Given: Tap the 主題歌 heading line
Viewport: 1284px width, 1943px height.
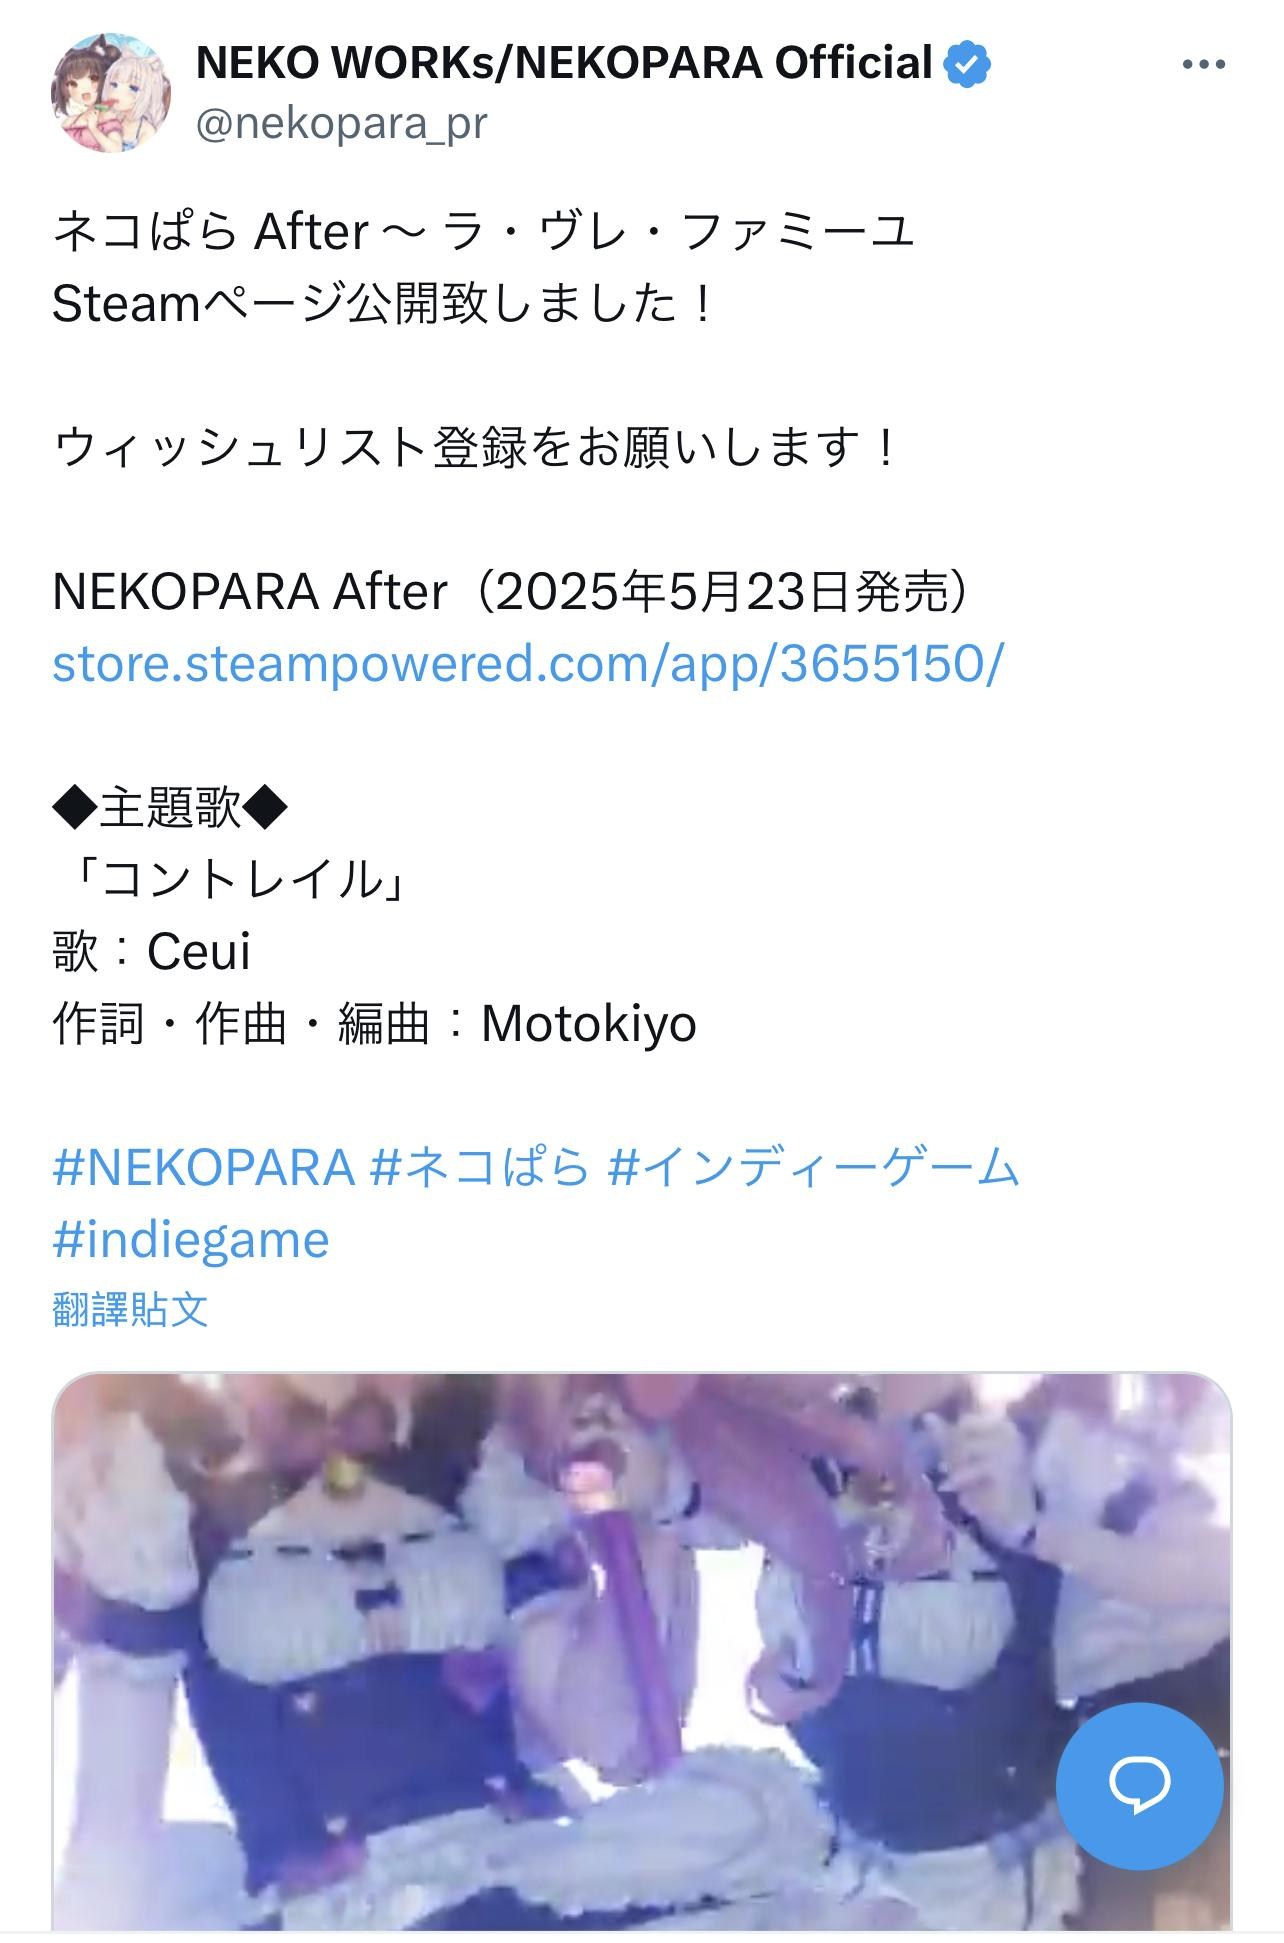Looking at the screenshot, I should tap(170, 807).
